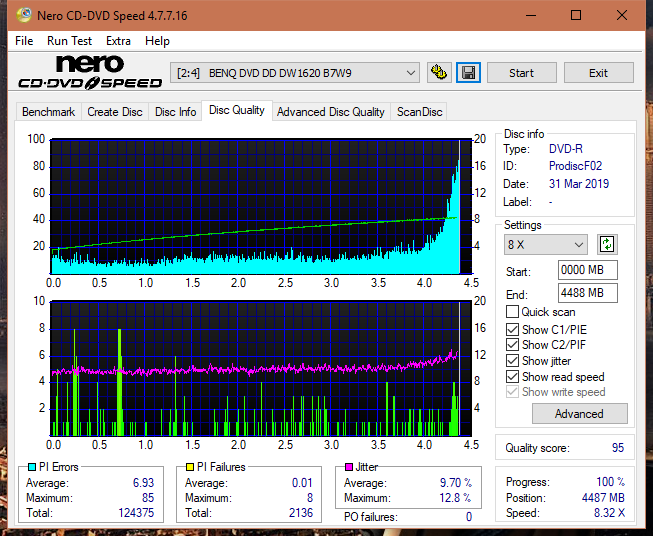
Task: Click the magenta Jitter legend swatch
Action: click(x=349, y=467)
